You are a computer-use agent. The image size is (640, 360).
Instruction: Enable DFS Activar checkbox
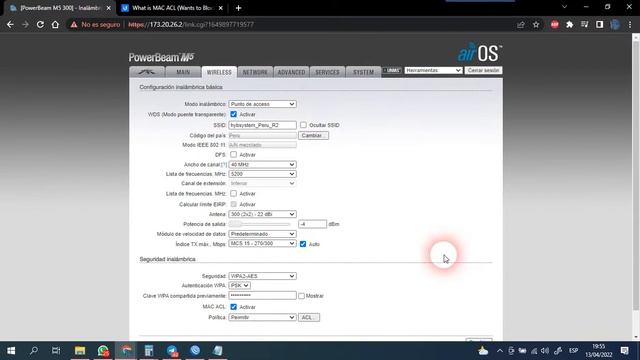point(233,155)
